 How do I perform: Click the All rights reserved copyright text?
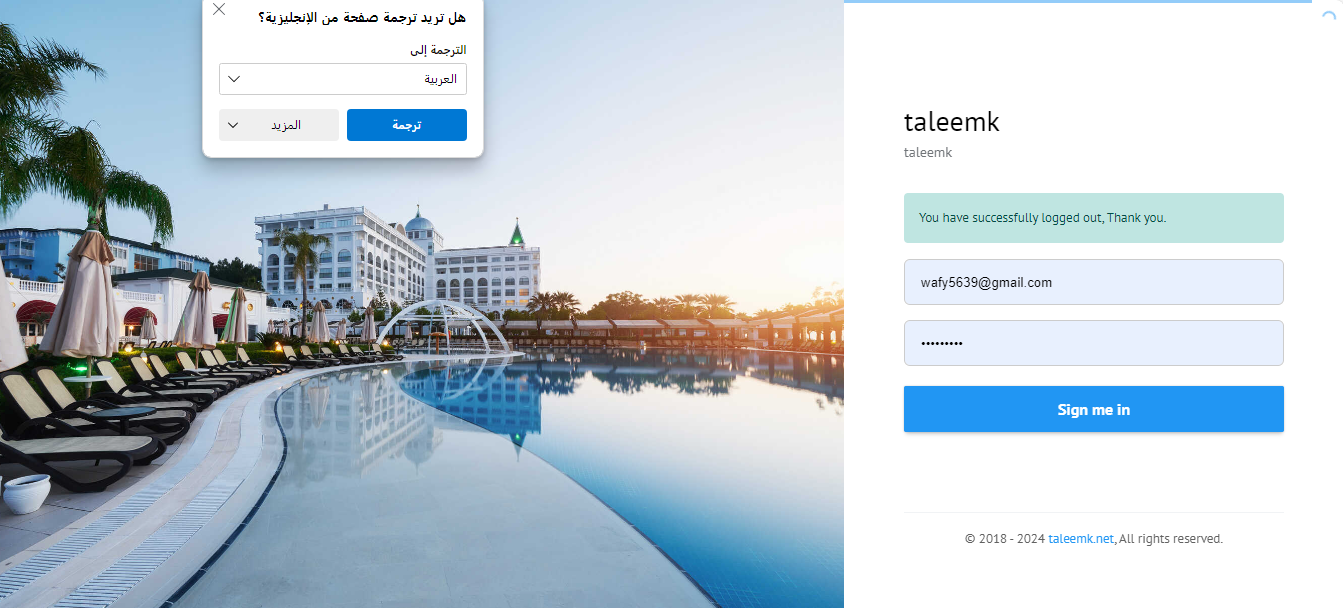pos(1171,538)
